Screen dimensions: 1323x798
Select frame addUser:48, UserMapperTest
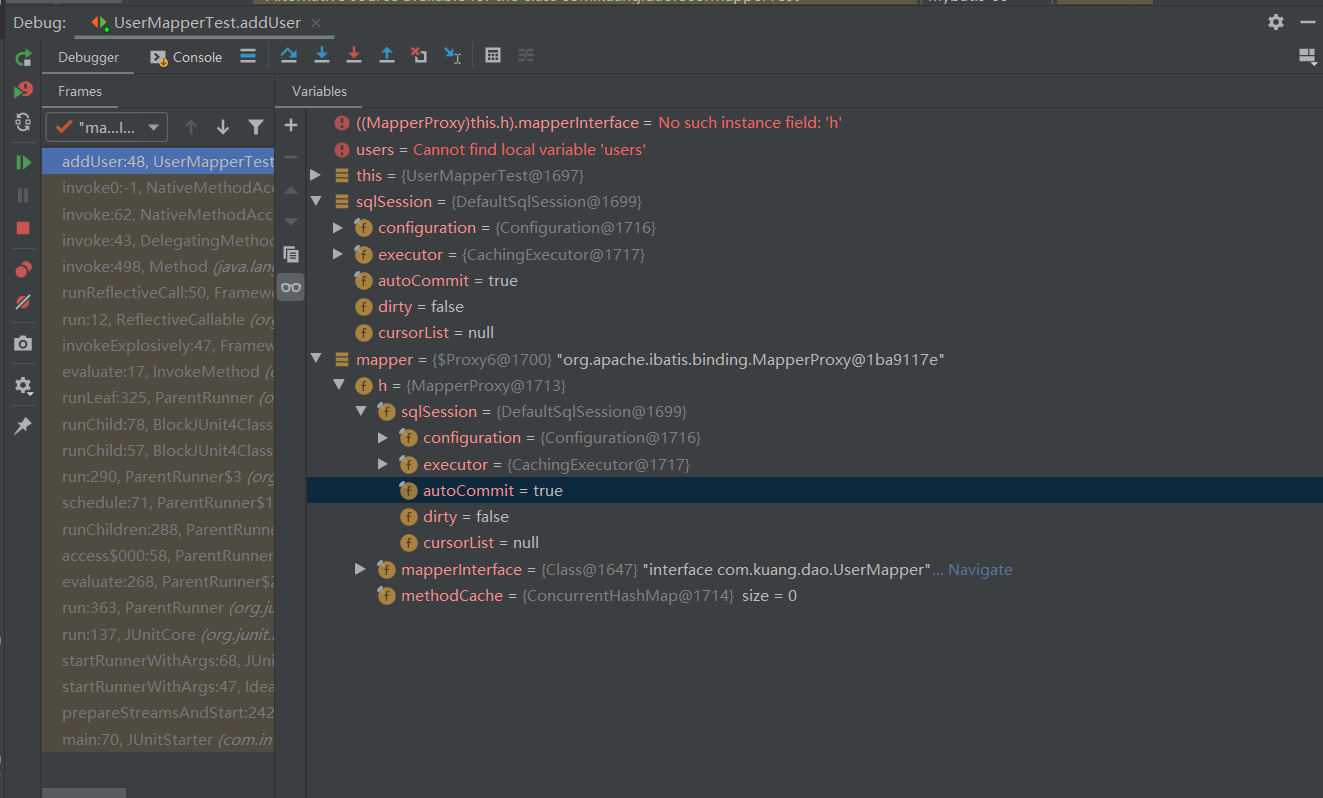pyautogui.click(x=158, y=161)
